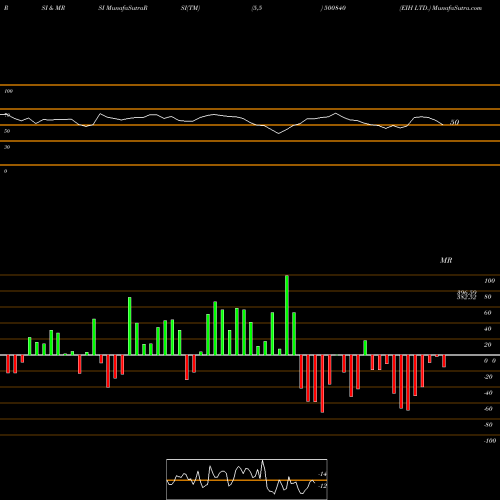Click the 0 level label in RSI panel
Screen dimensions: 500x500
click(x=5, y=171)
